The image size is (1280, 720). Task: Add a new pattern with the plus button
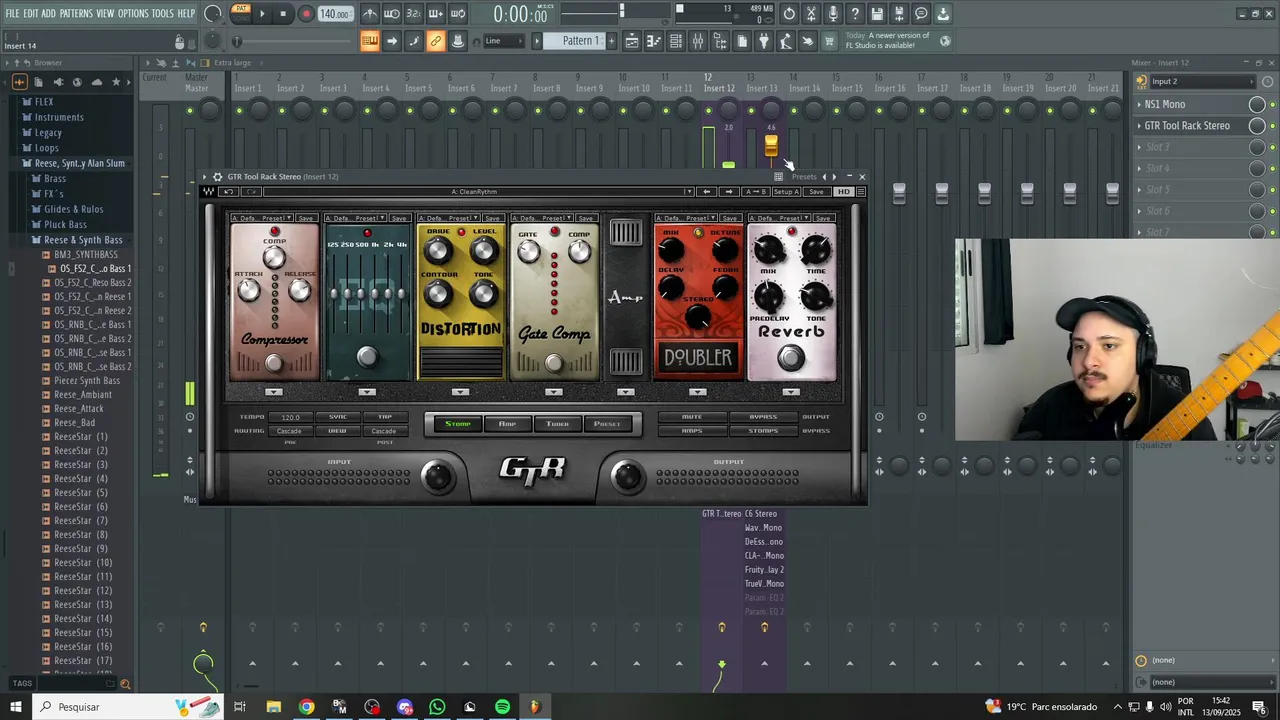click(x=612, y=41)
